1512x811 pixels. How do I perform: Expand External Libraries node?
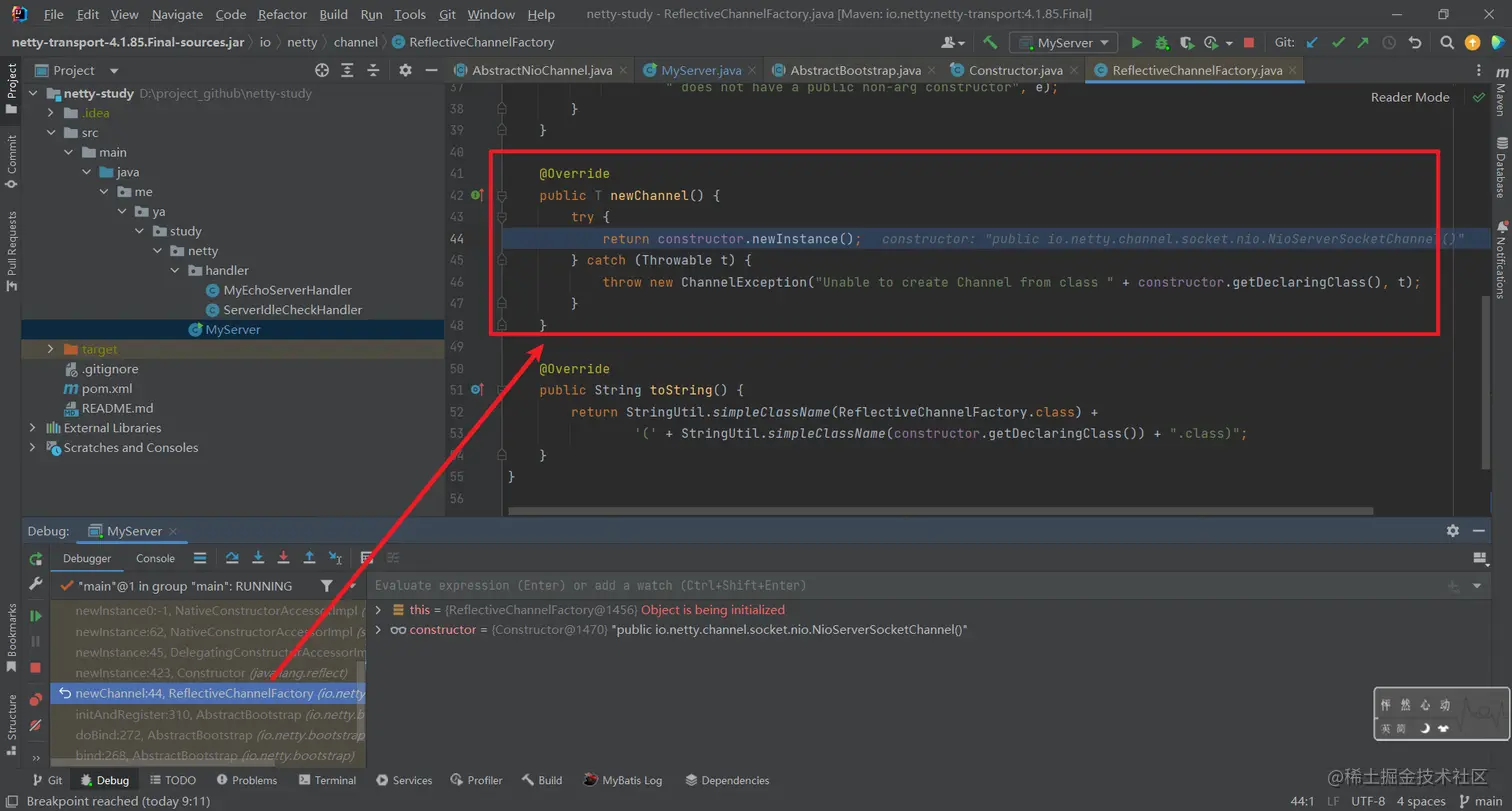33,428
